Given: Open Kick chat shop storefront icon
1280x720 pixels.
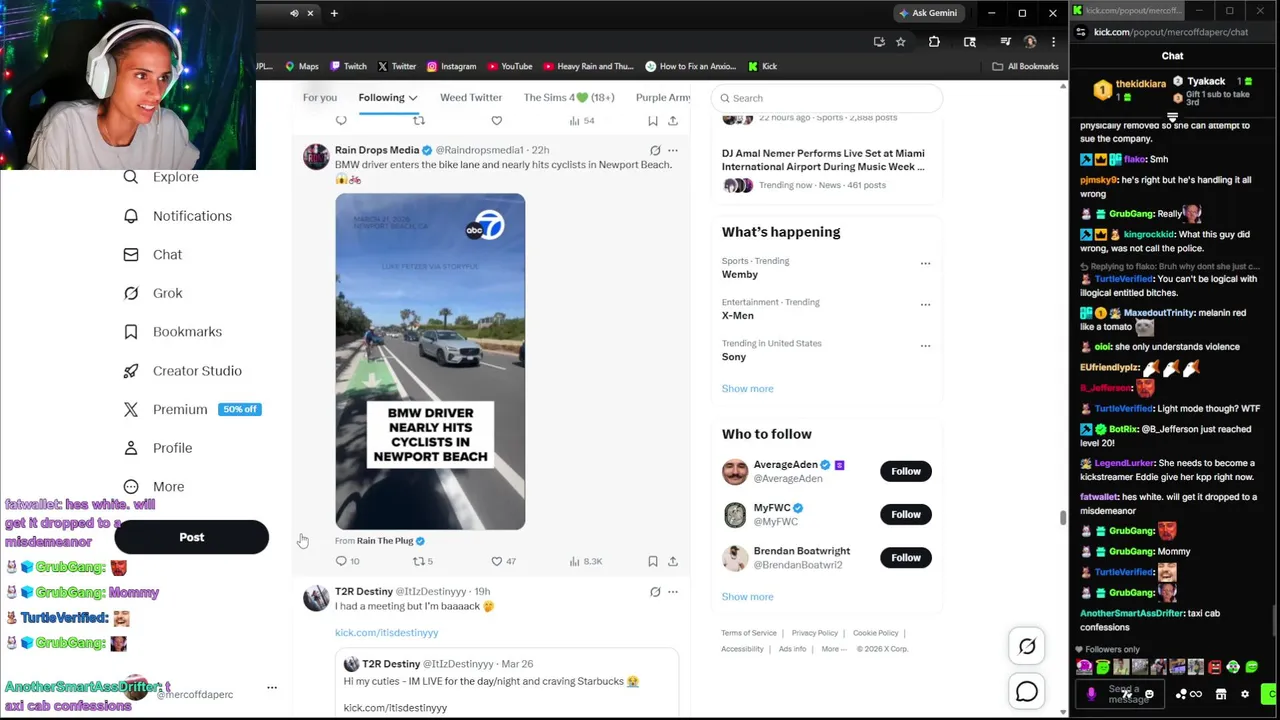Looking at the screenshot, I should pos(1220,694).
